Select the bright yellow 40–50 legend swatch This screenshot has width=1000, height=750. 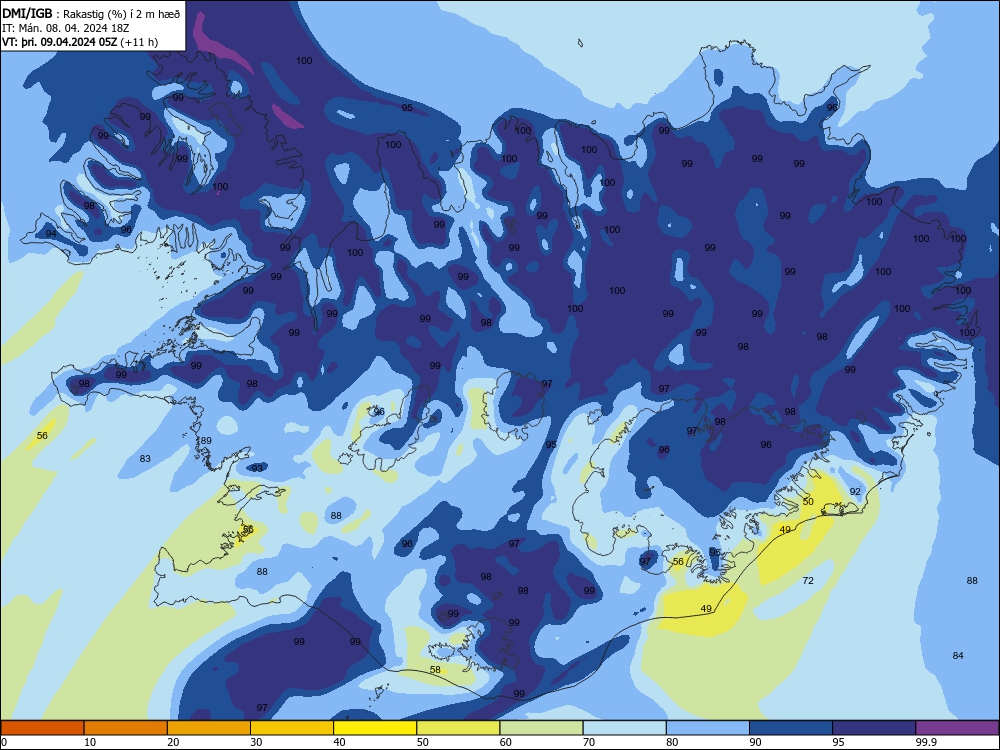(x=375, y=728)
